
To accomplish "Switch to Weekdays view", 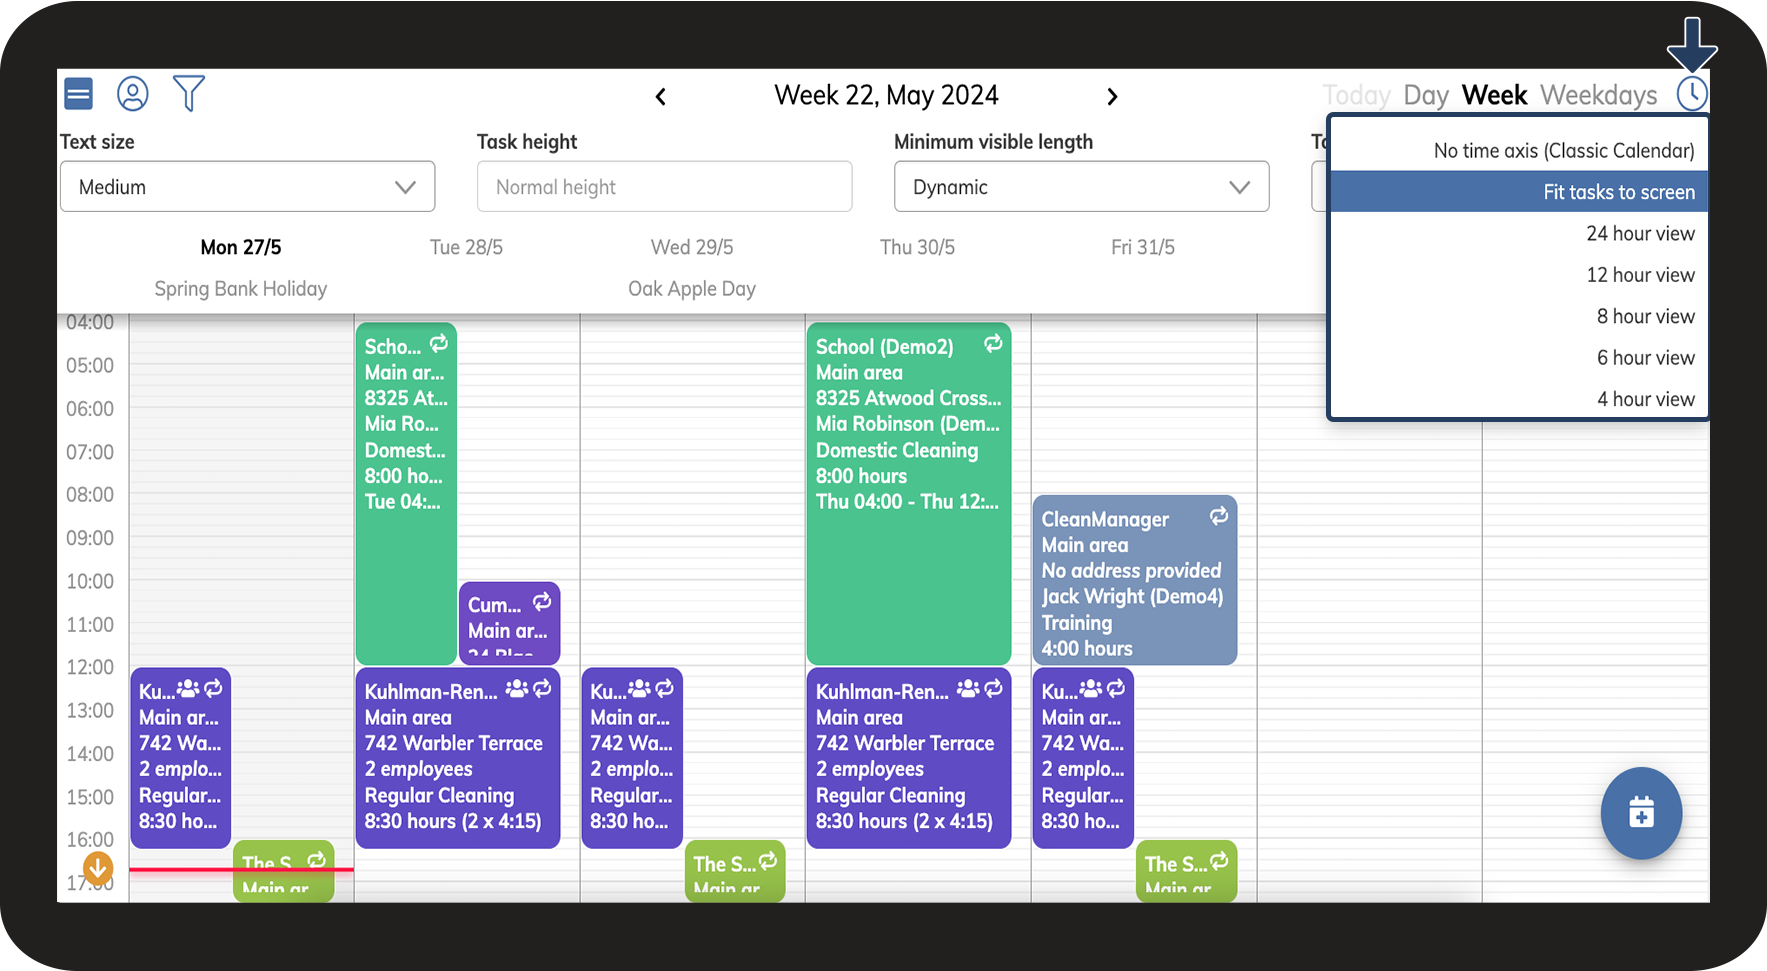I will coord(1598,96).
